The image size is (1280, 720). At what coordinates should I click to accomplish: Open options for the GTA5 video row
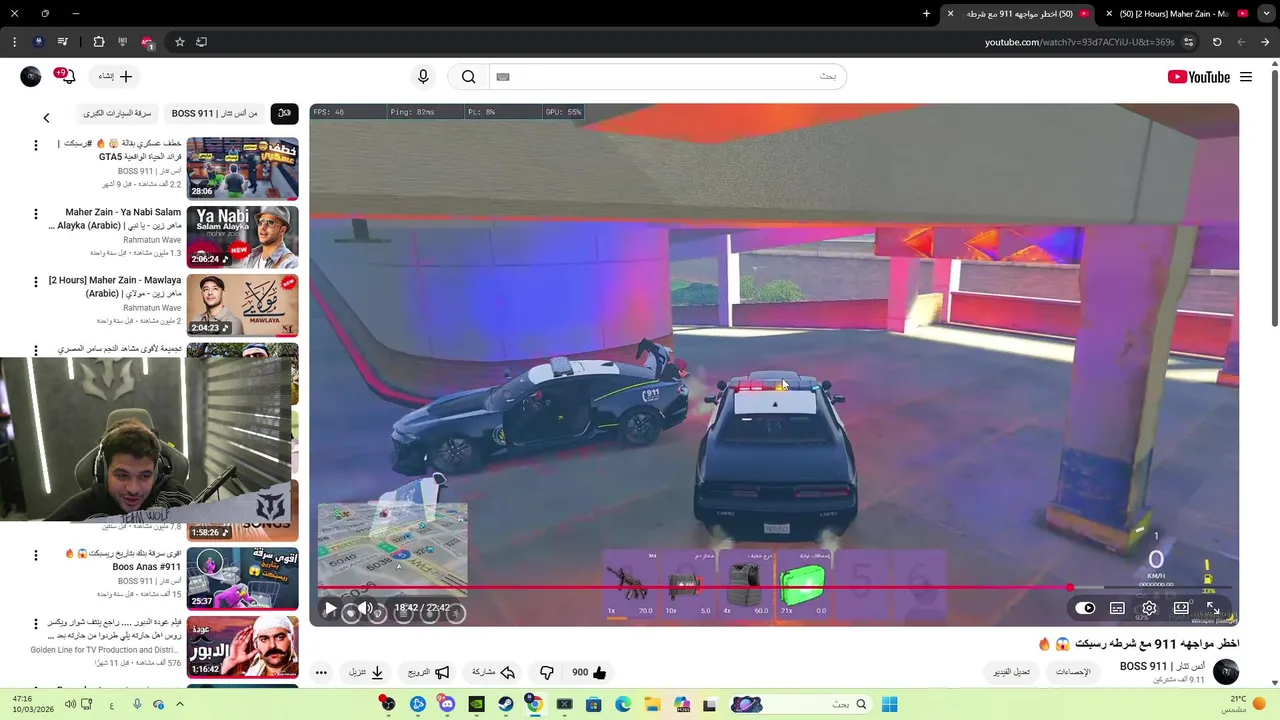tap(36, 145)
